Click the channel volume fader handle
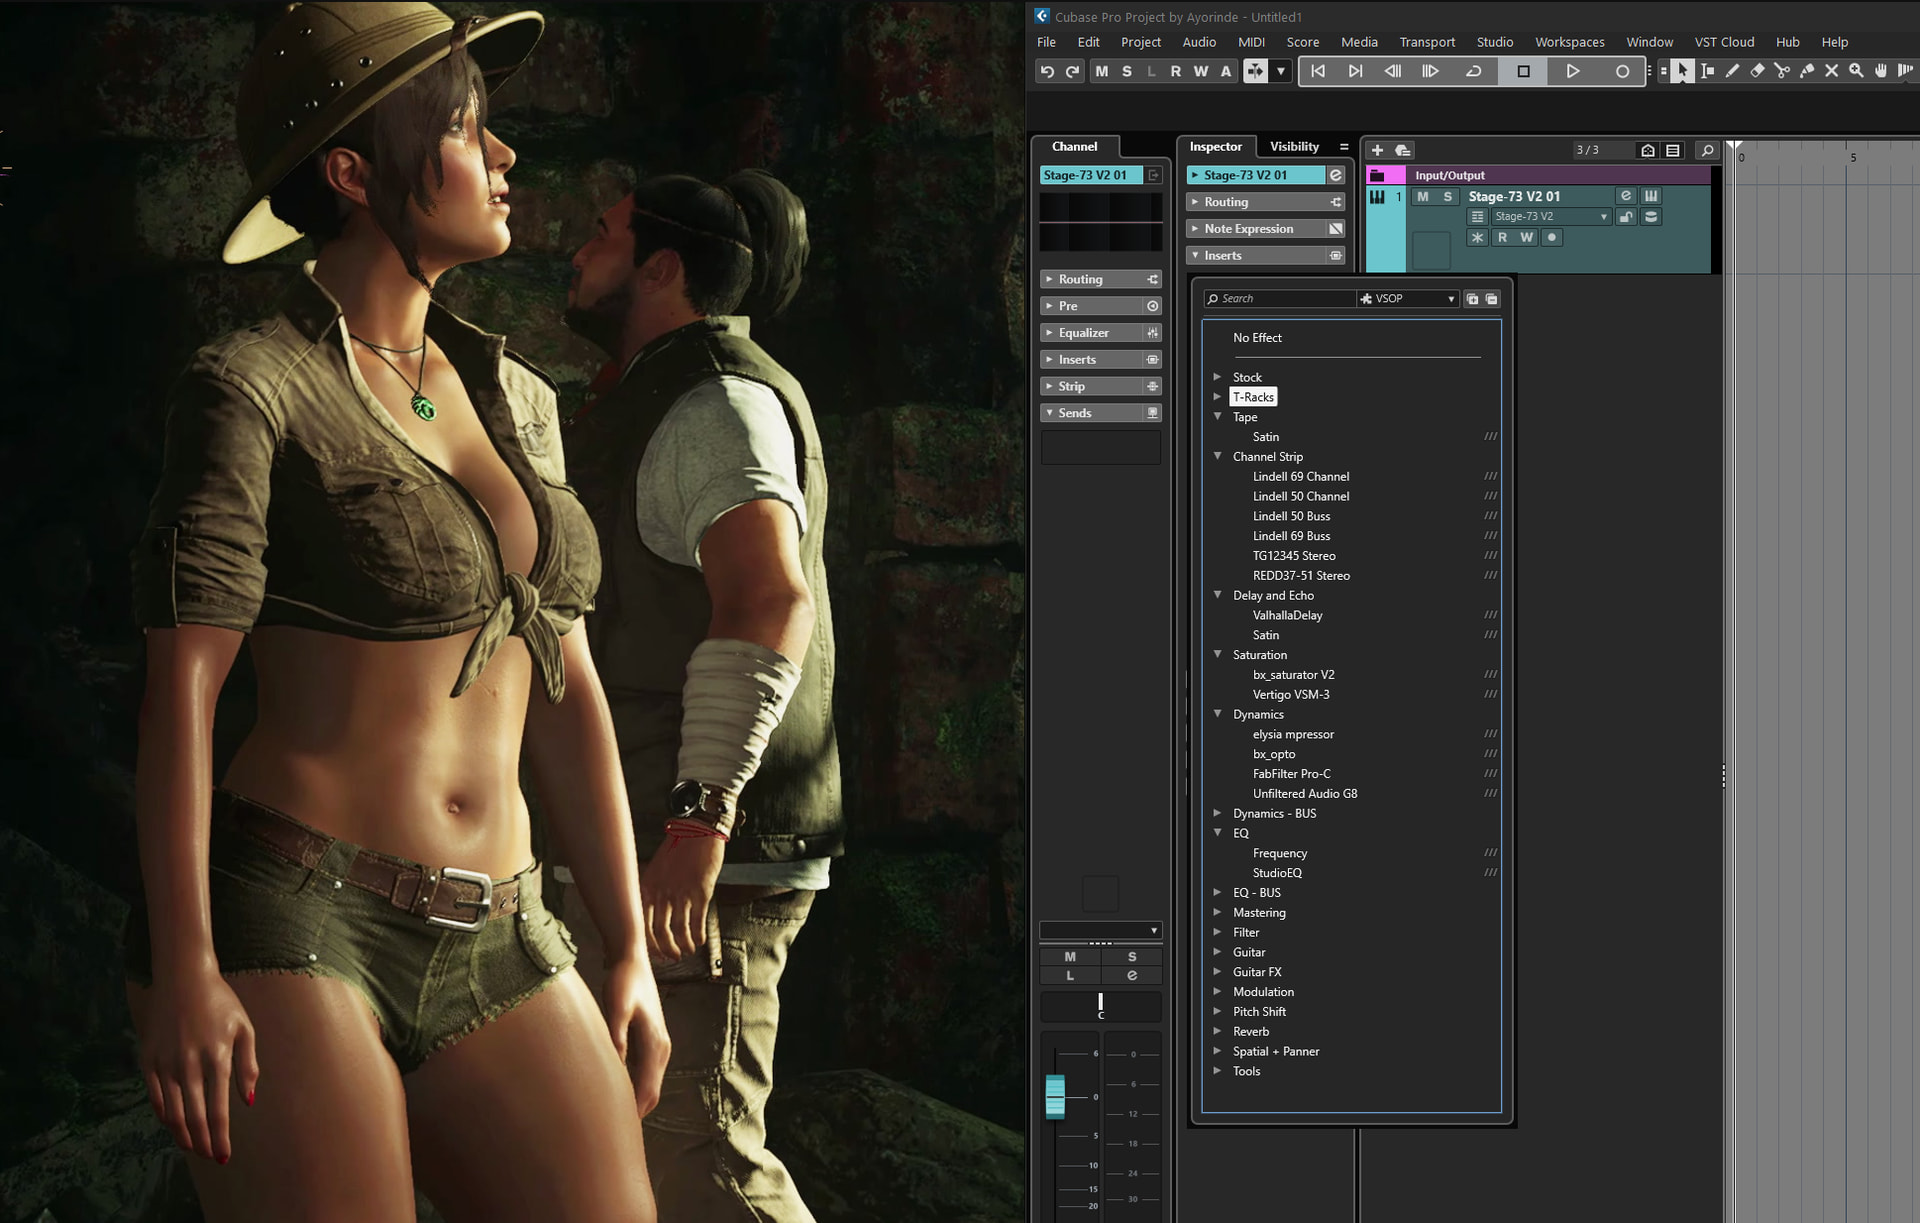This screenshot has width=1920, height=1223. [x=1055, y=1096]
